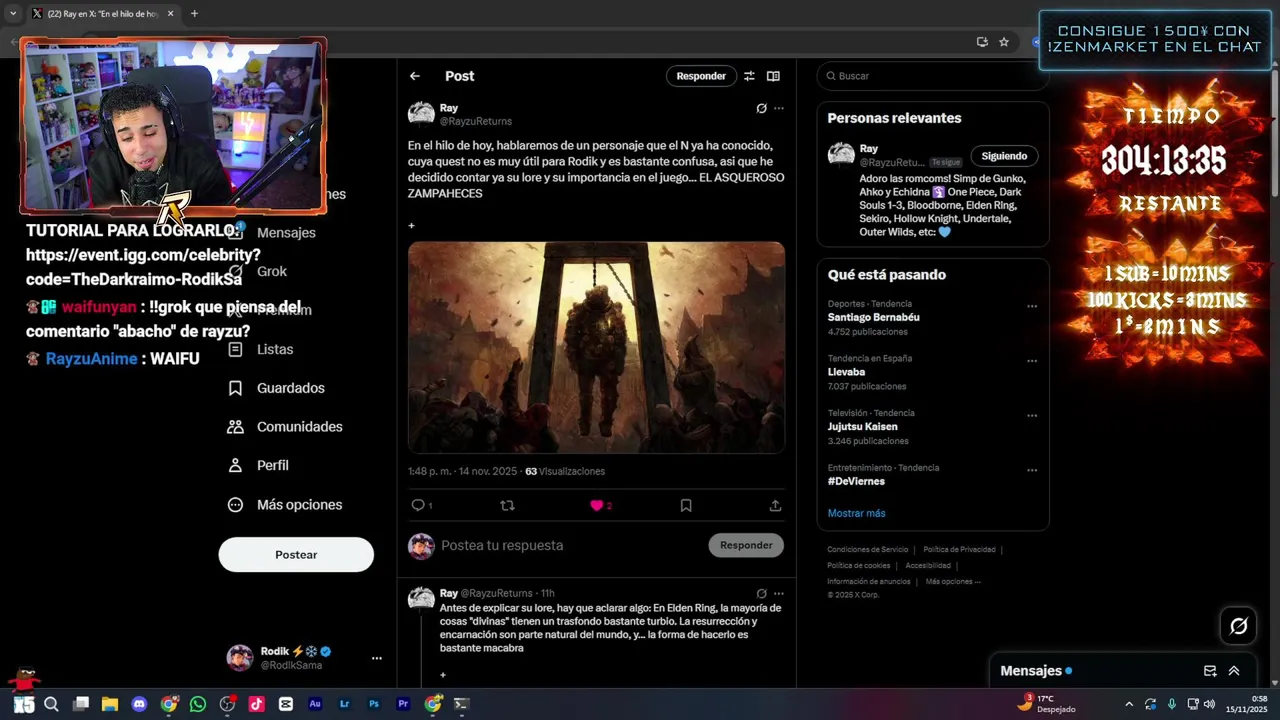This screenshot has width=1280, height=720.
Task: Bookmark page with the star icon
Action: click(x=1004, y=42)
